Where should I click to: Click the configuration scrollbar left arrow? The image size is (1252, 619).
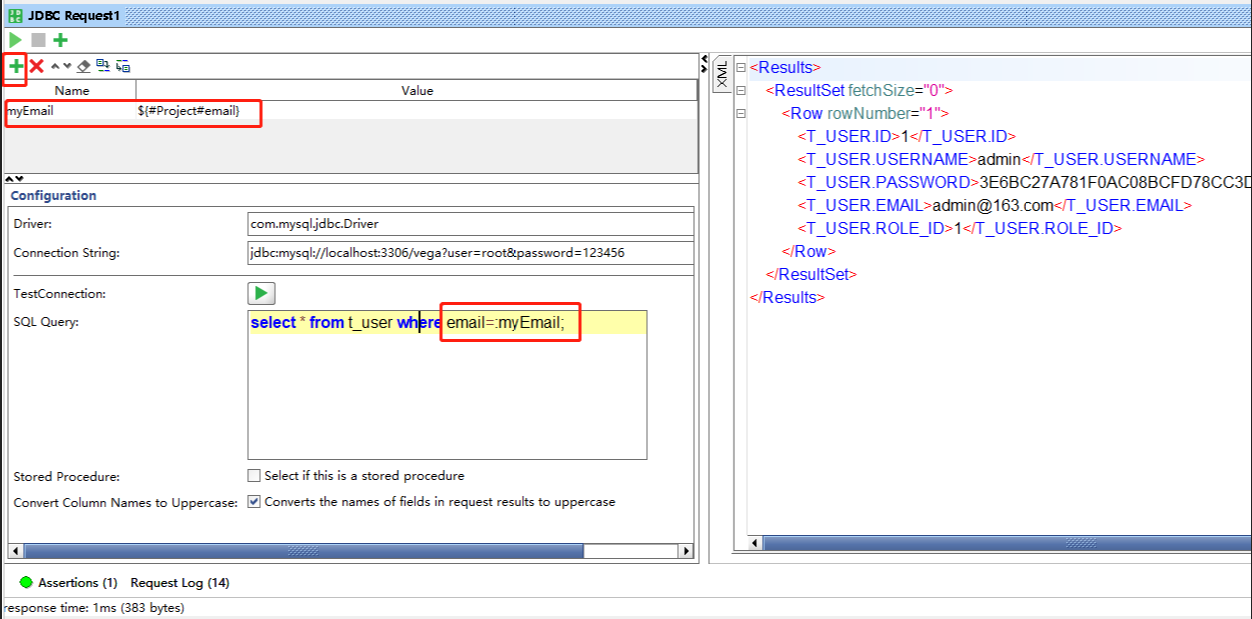(15, 551)
